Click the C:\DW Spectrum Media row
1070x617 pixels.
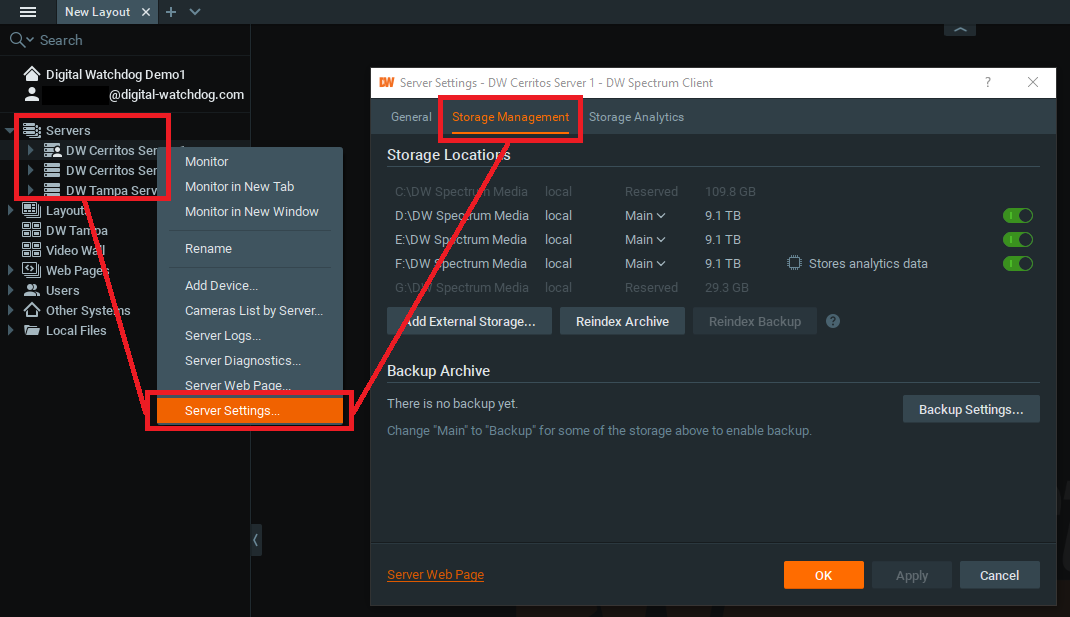pyautogui.click(x=713, y=192)
